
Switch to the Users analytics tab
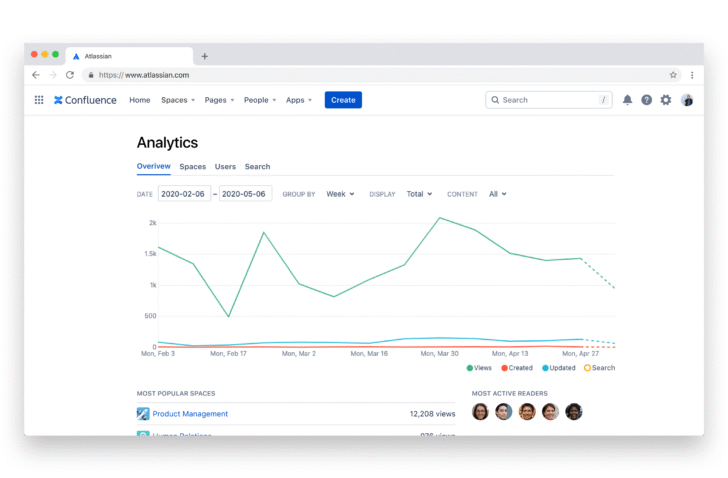(x=225, y=167)
